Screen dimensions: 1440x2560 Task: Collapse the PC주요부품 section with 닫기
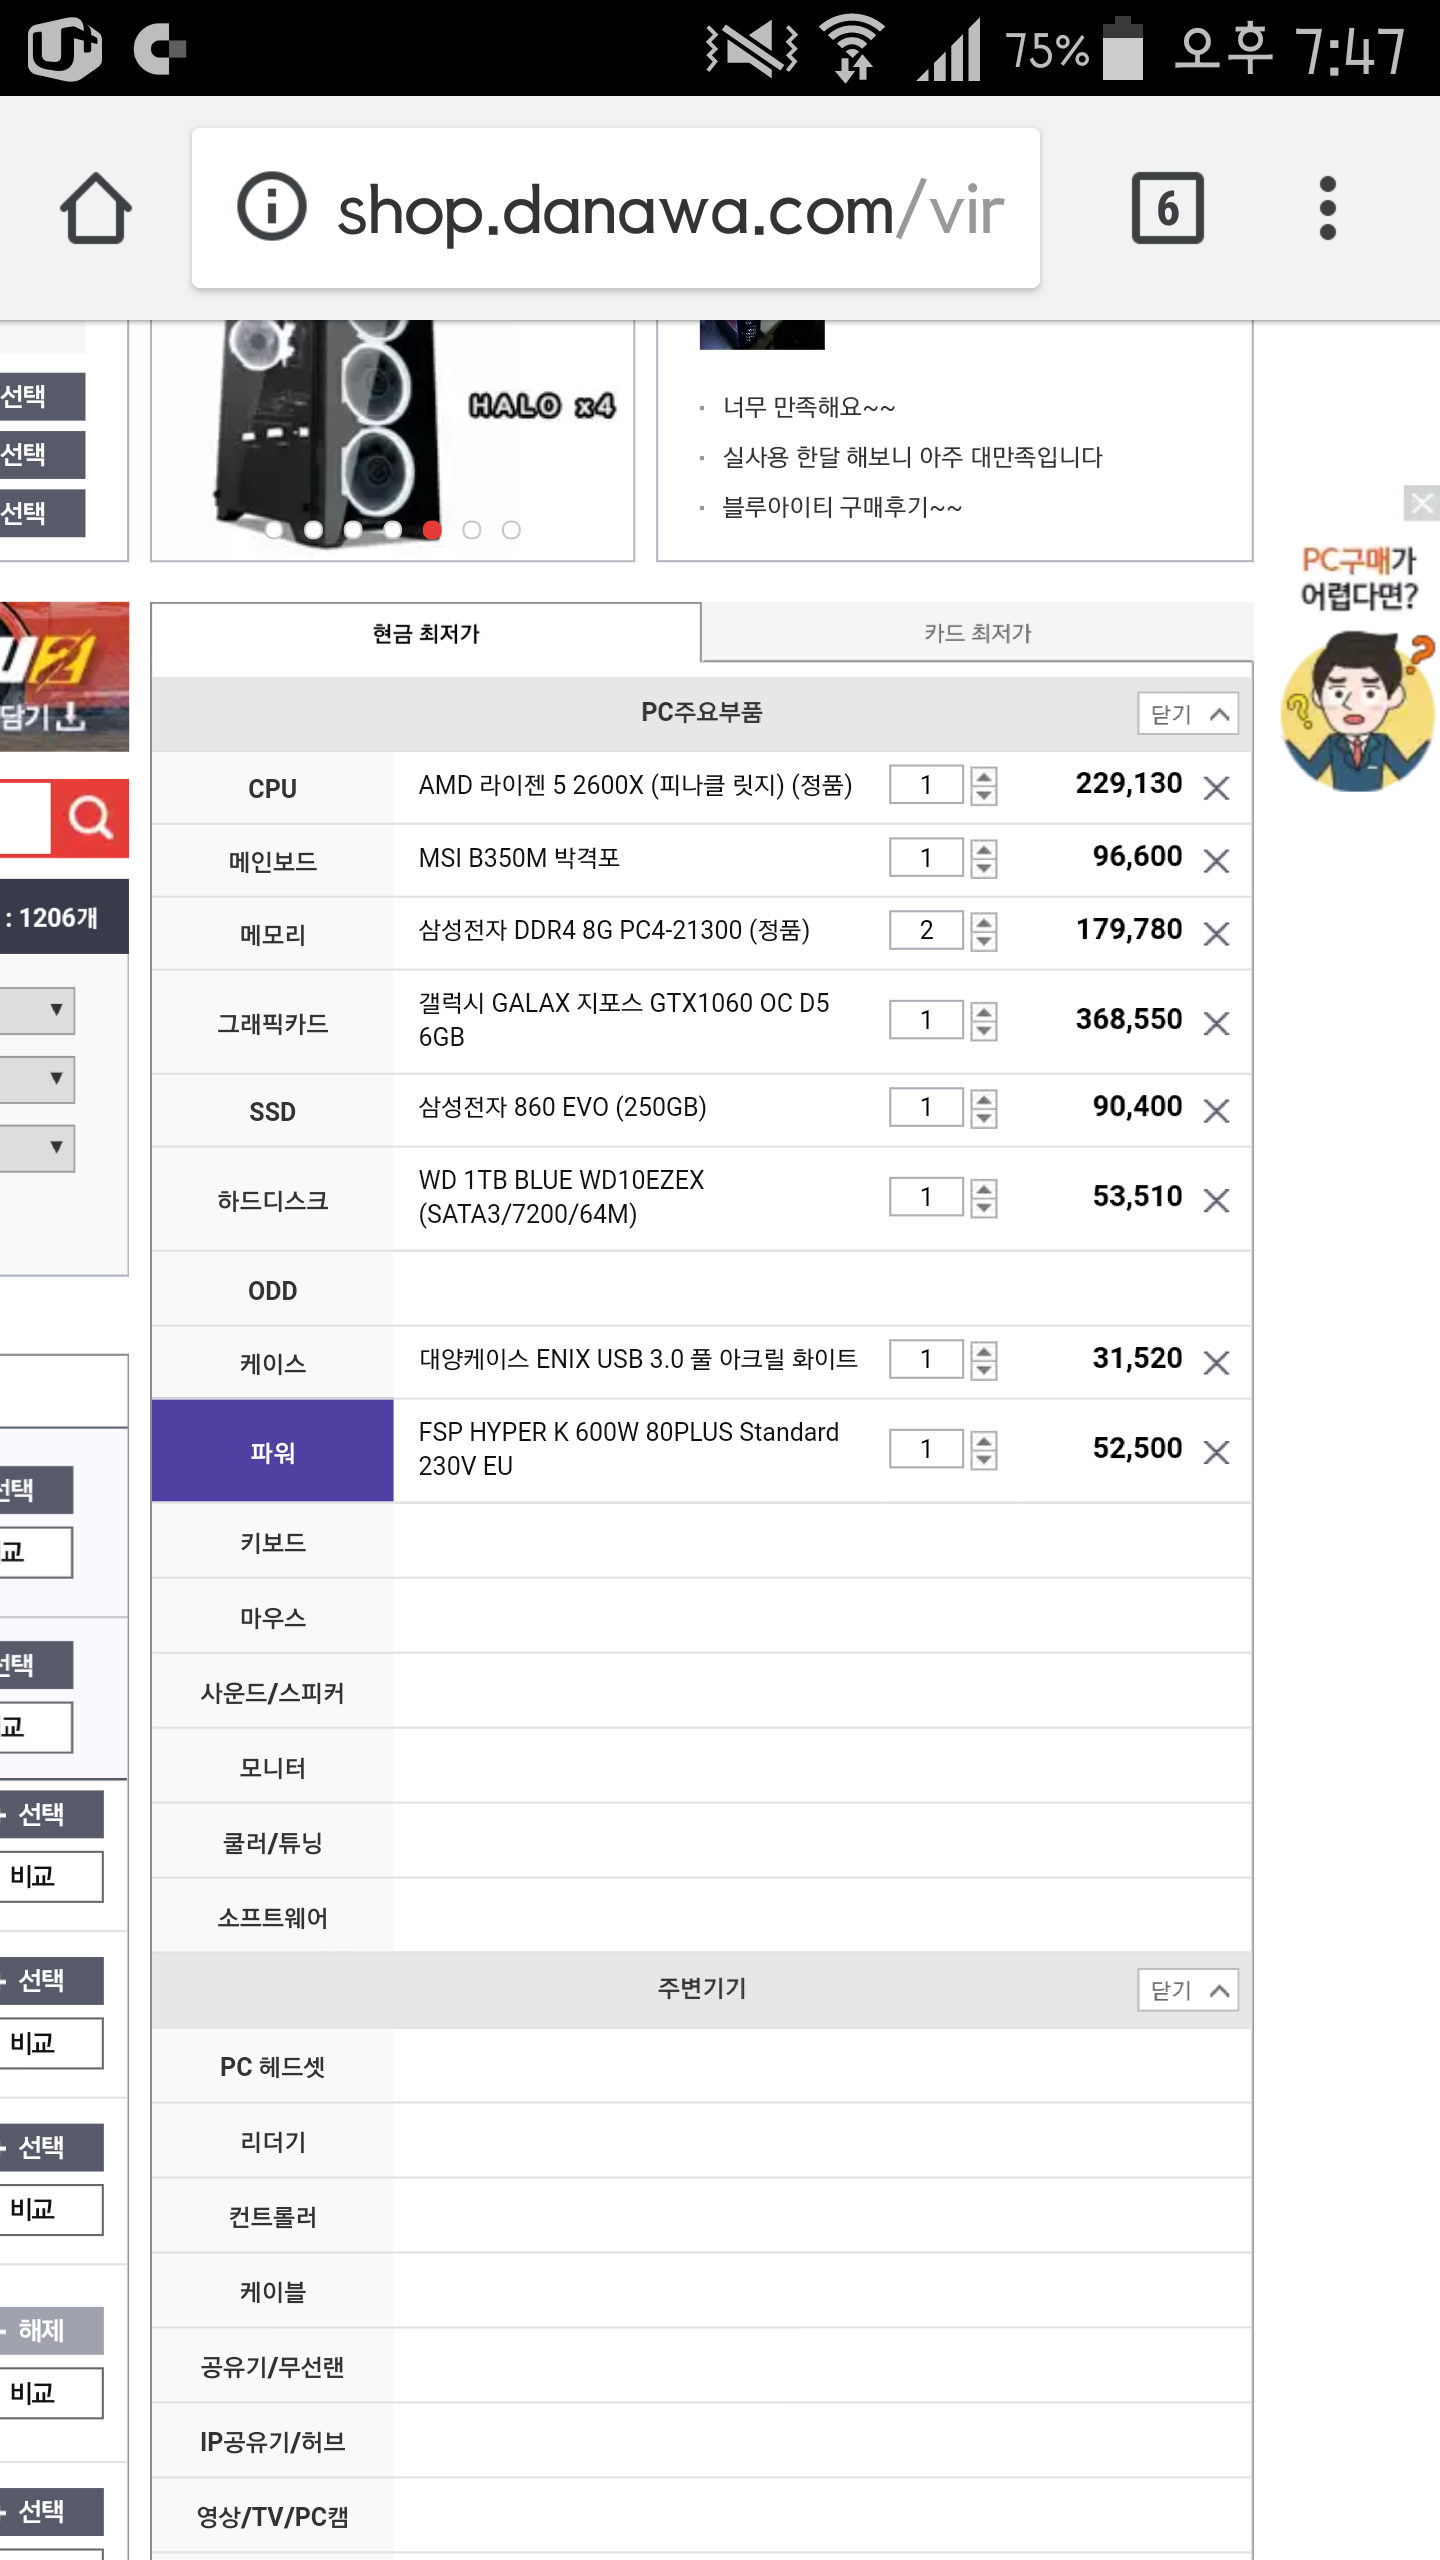tap(1188, 714)
